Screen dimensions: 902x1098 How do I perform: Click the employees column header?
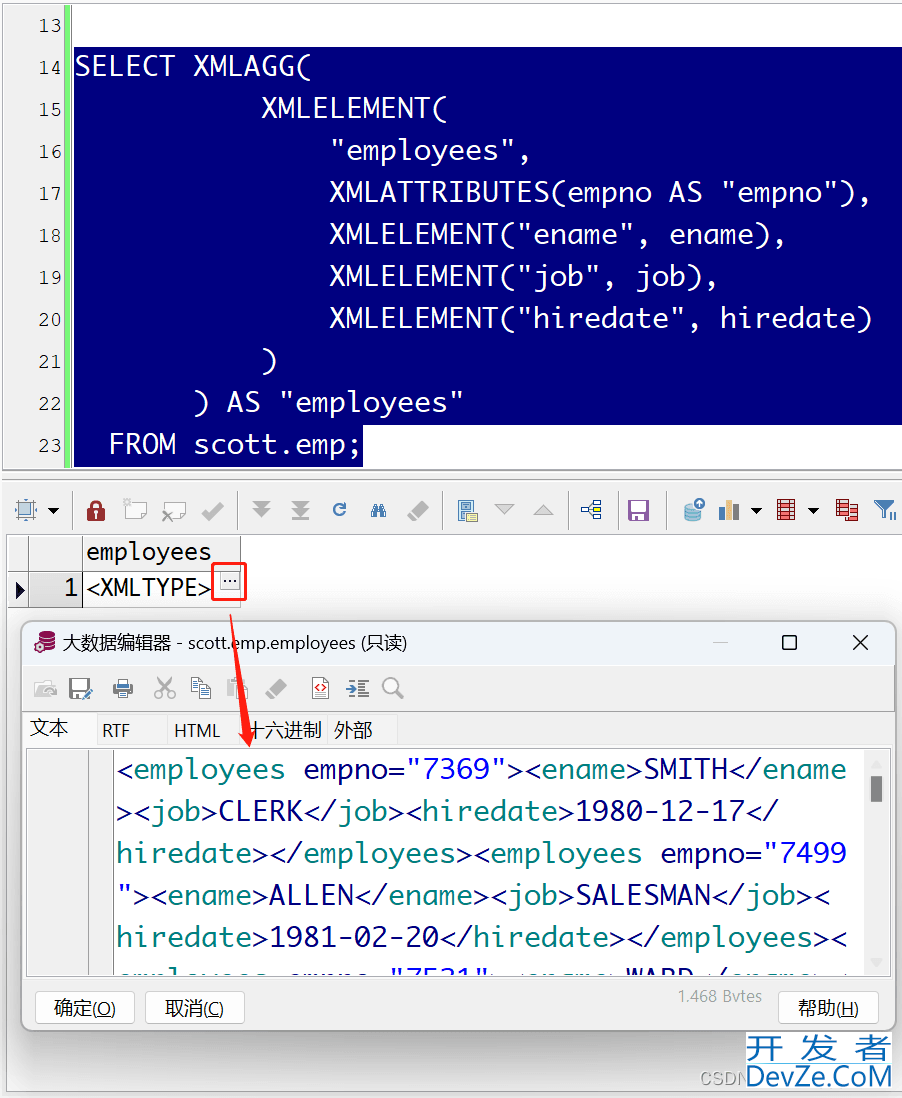coord(161,553)
